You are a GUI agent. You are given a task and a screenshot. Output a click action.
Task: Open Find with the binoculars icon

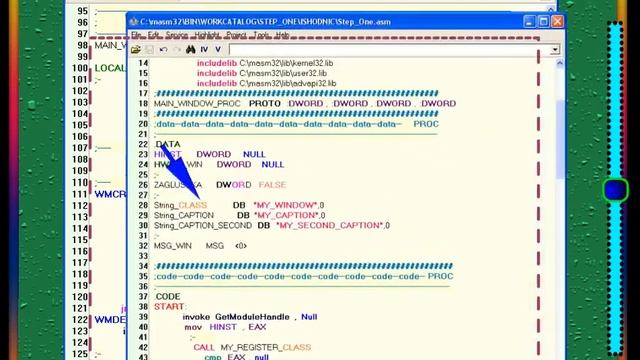(191, 50)
